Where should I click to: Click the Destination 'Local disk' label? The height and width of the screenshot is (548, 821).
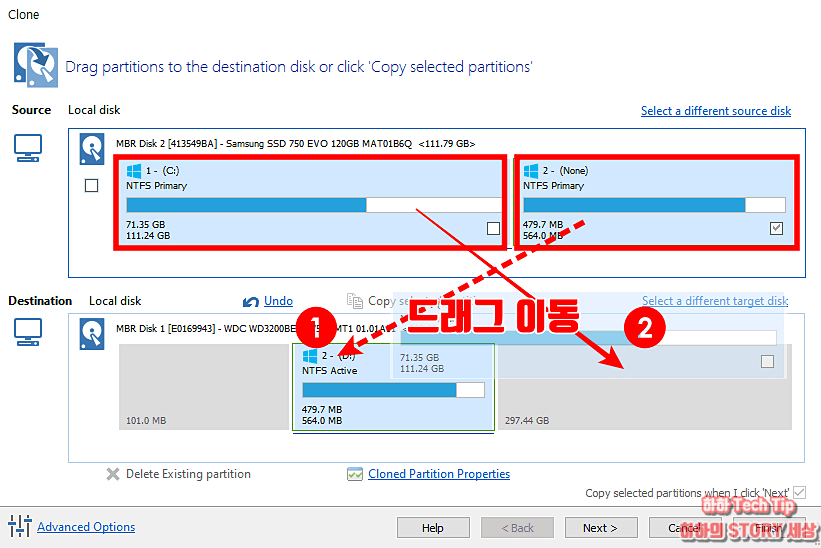(x=115, y=301)
